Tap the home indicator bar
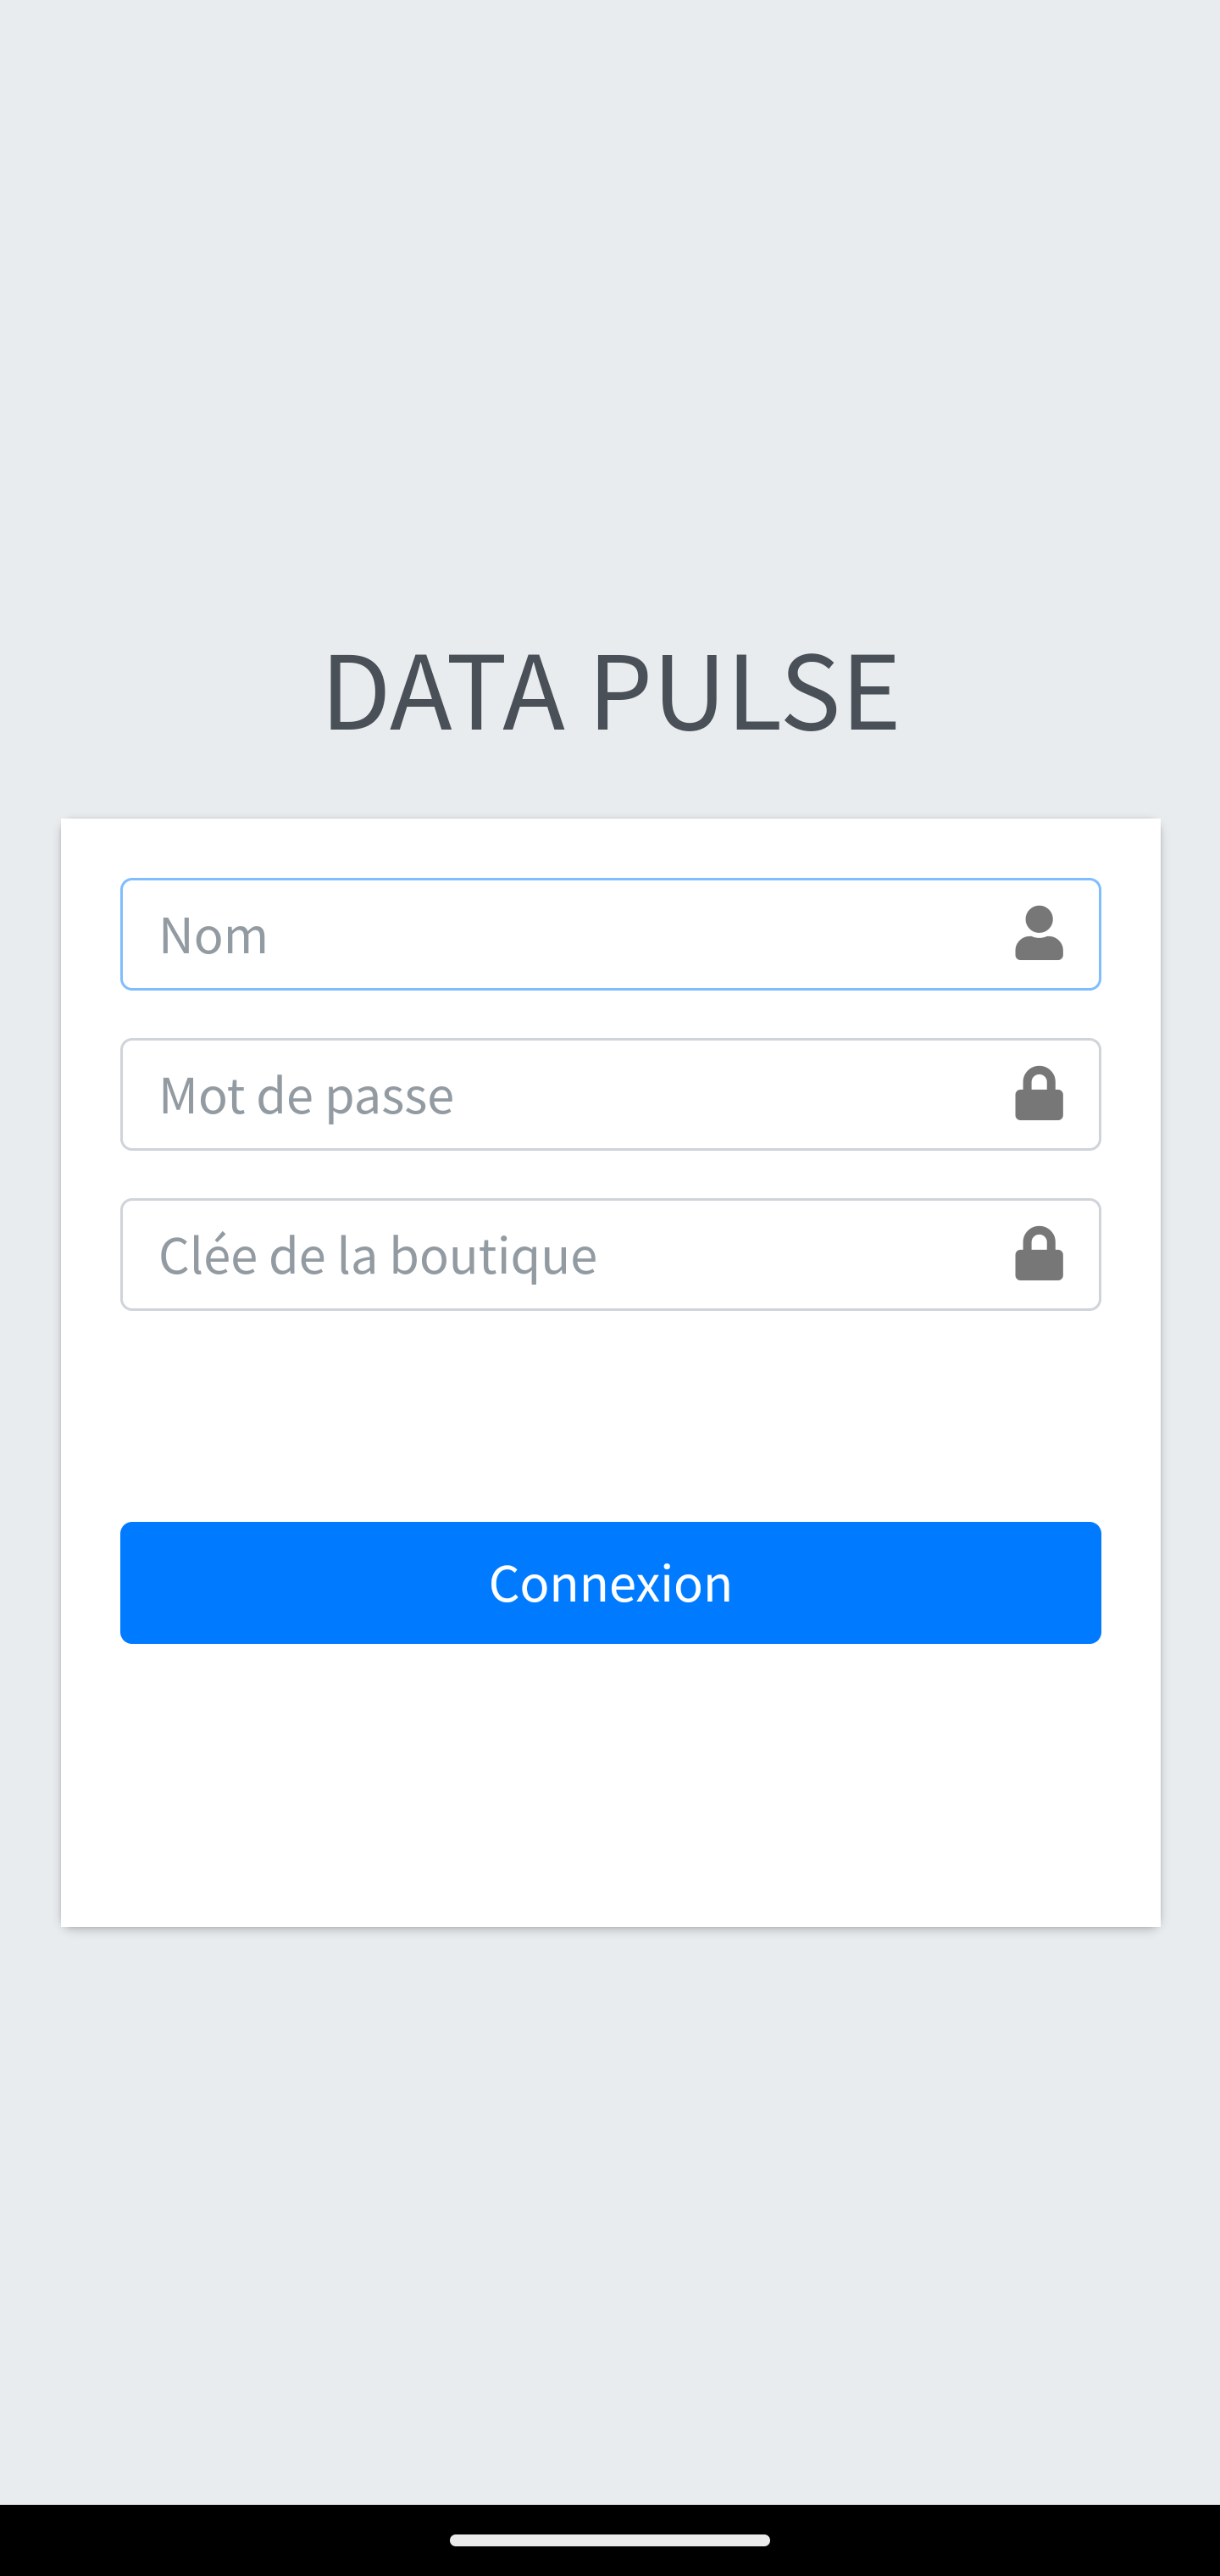 (610, 2539)
